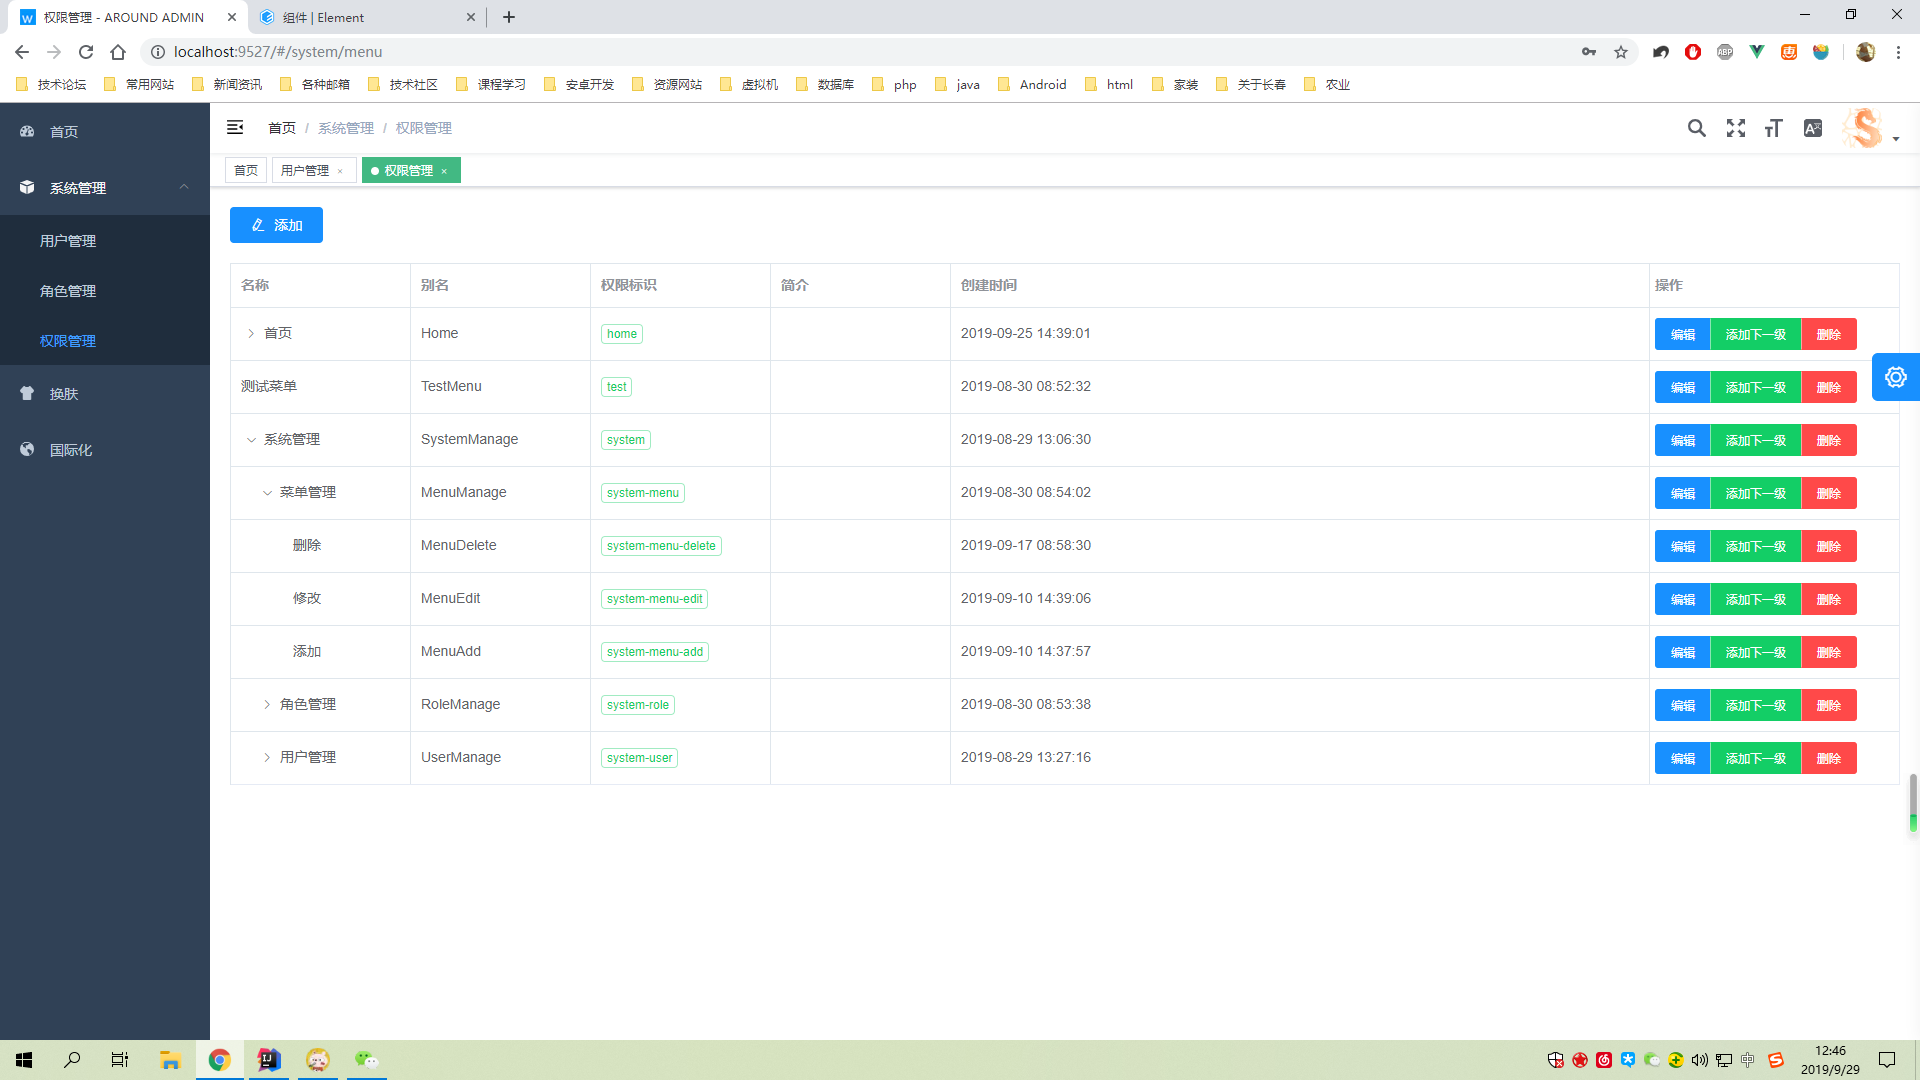This screenshot has height=1080, width=1920.
Task: Click 添加下一级 for the RoleManage row
Action: [x=1756, y=705]
